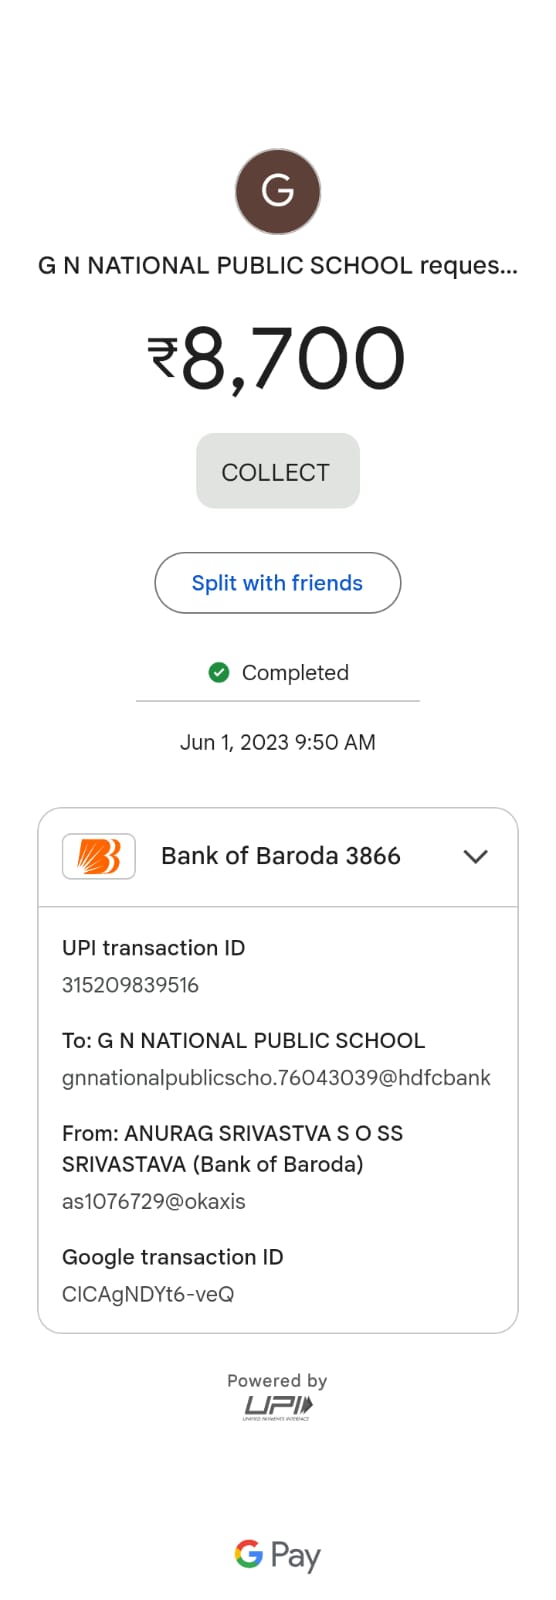Viewport: 556px width, 1600px height.
Task: Tap the truncated G N NATIONAL PUBLIC SCHOOL title
Action: point(278,266)
